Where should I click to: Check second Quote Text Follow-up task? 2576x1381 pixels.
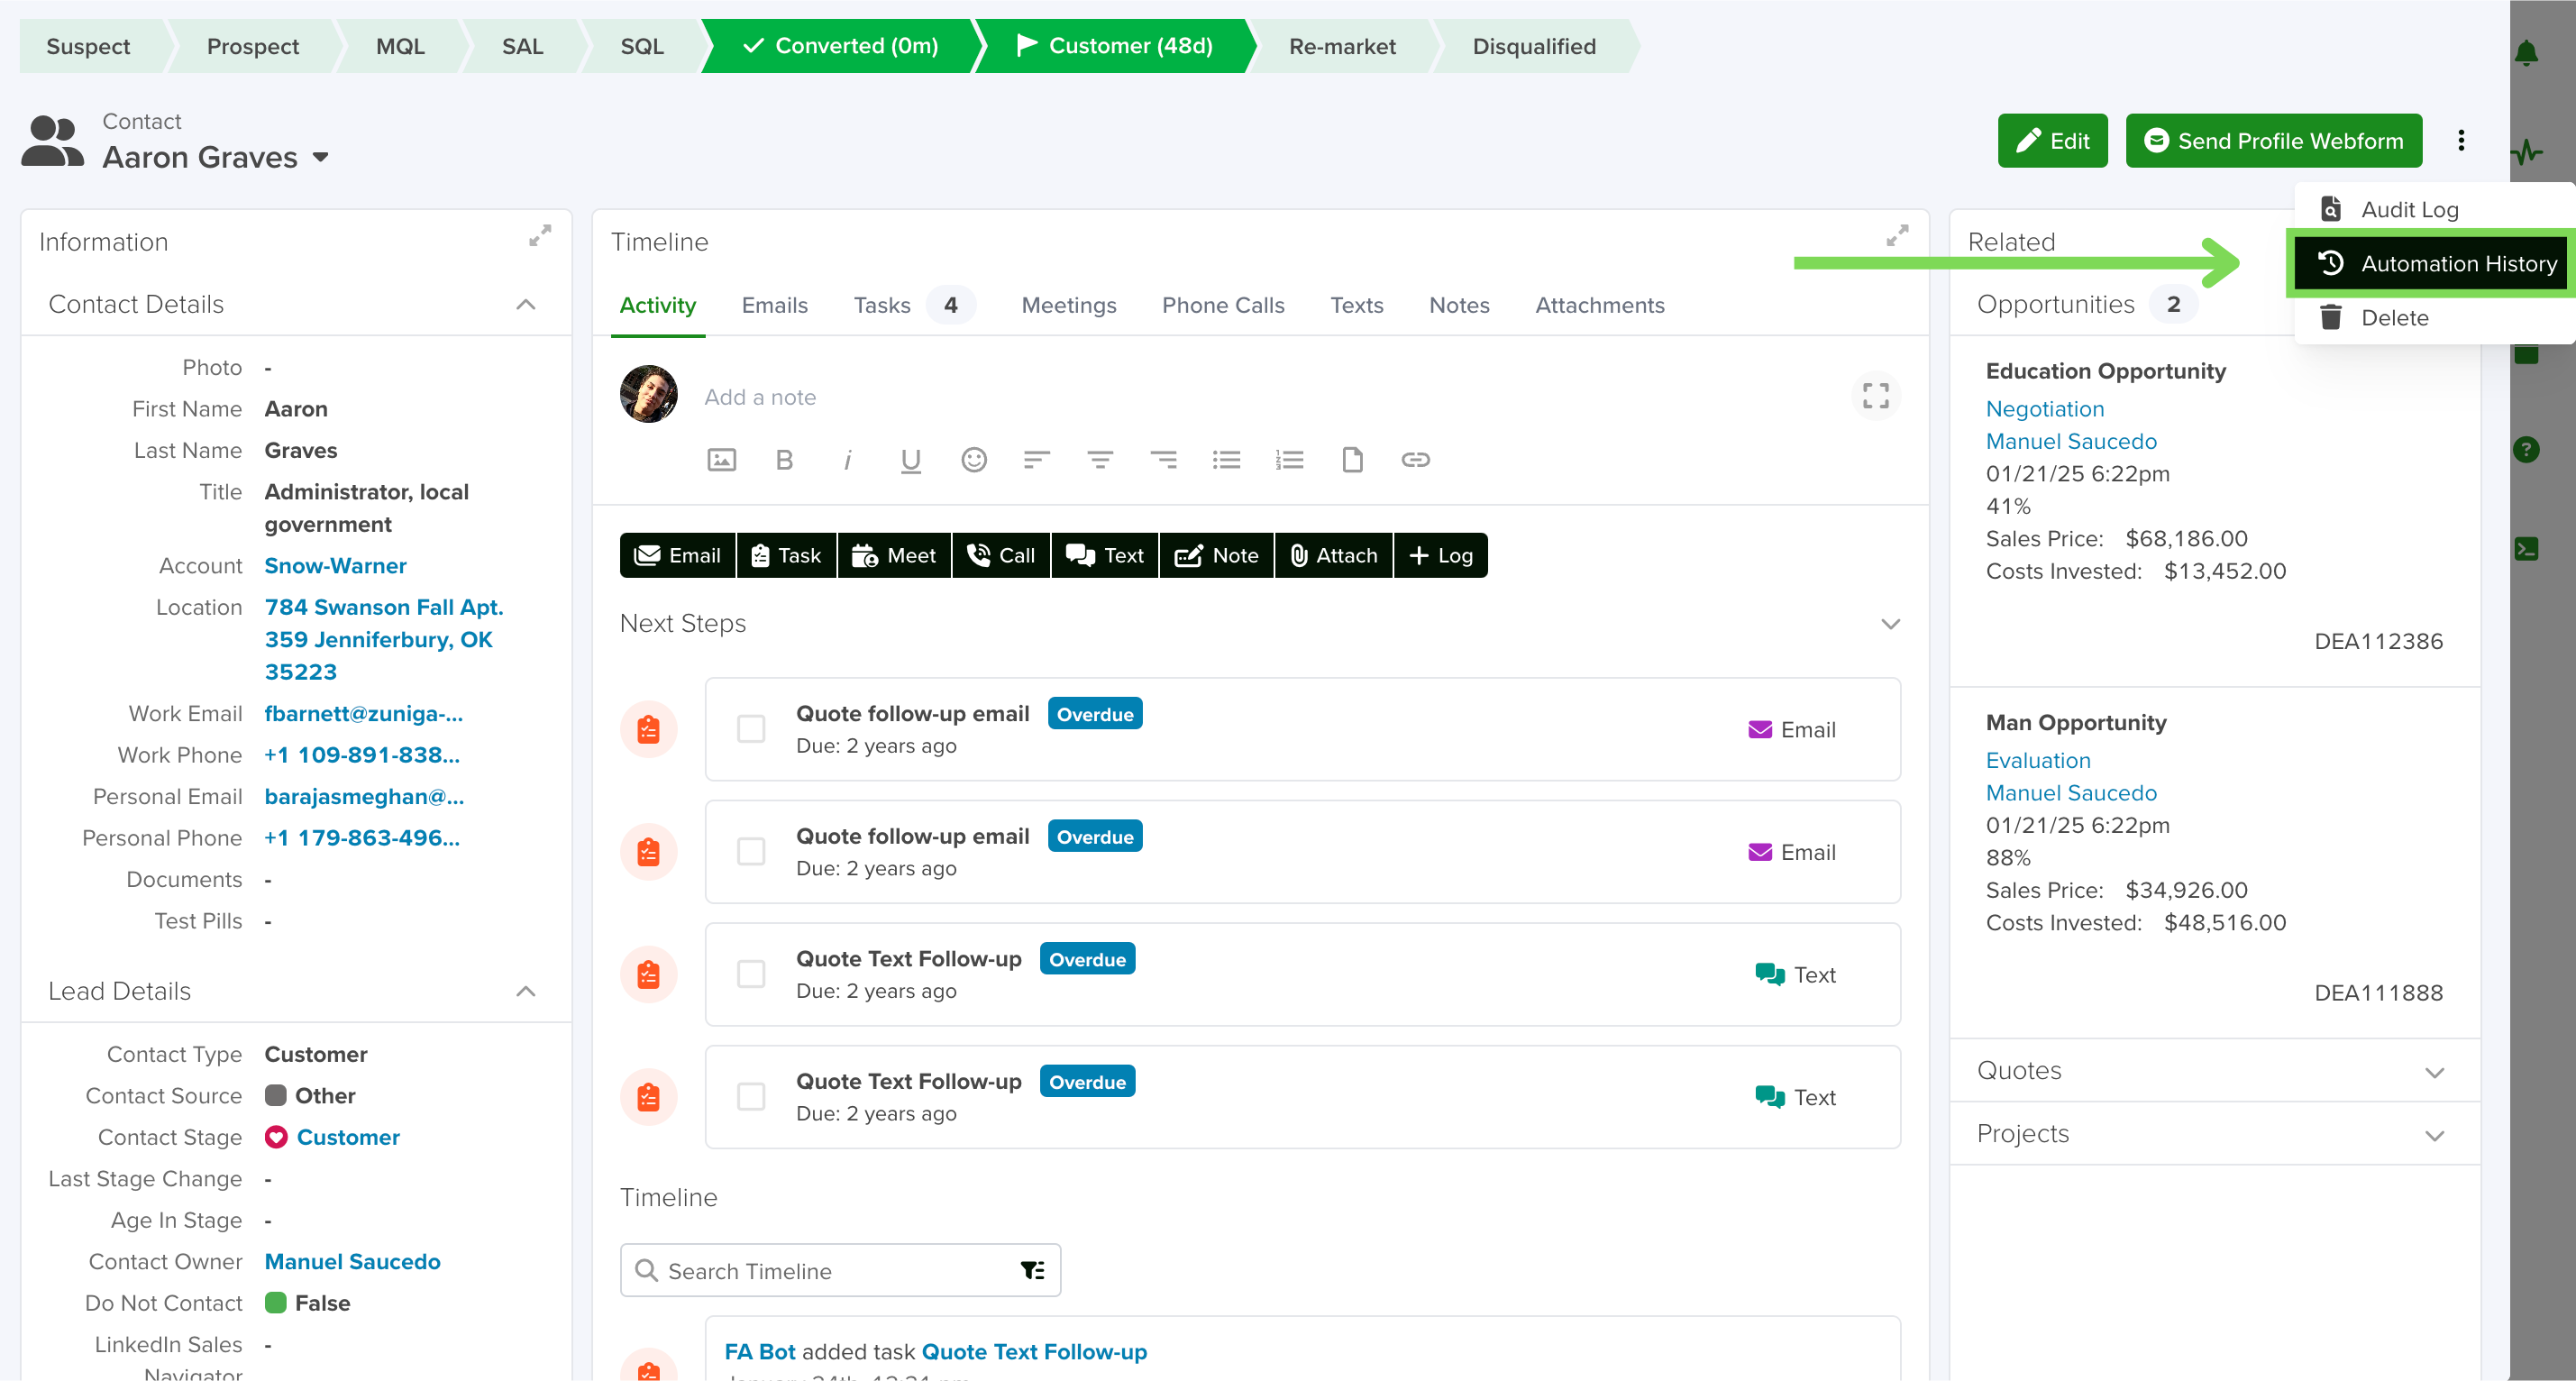(x=751, y=1097)
